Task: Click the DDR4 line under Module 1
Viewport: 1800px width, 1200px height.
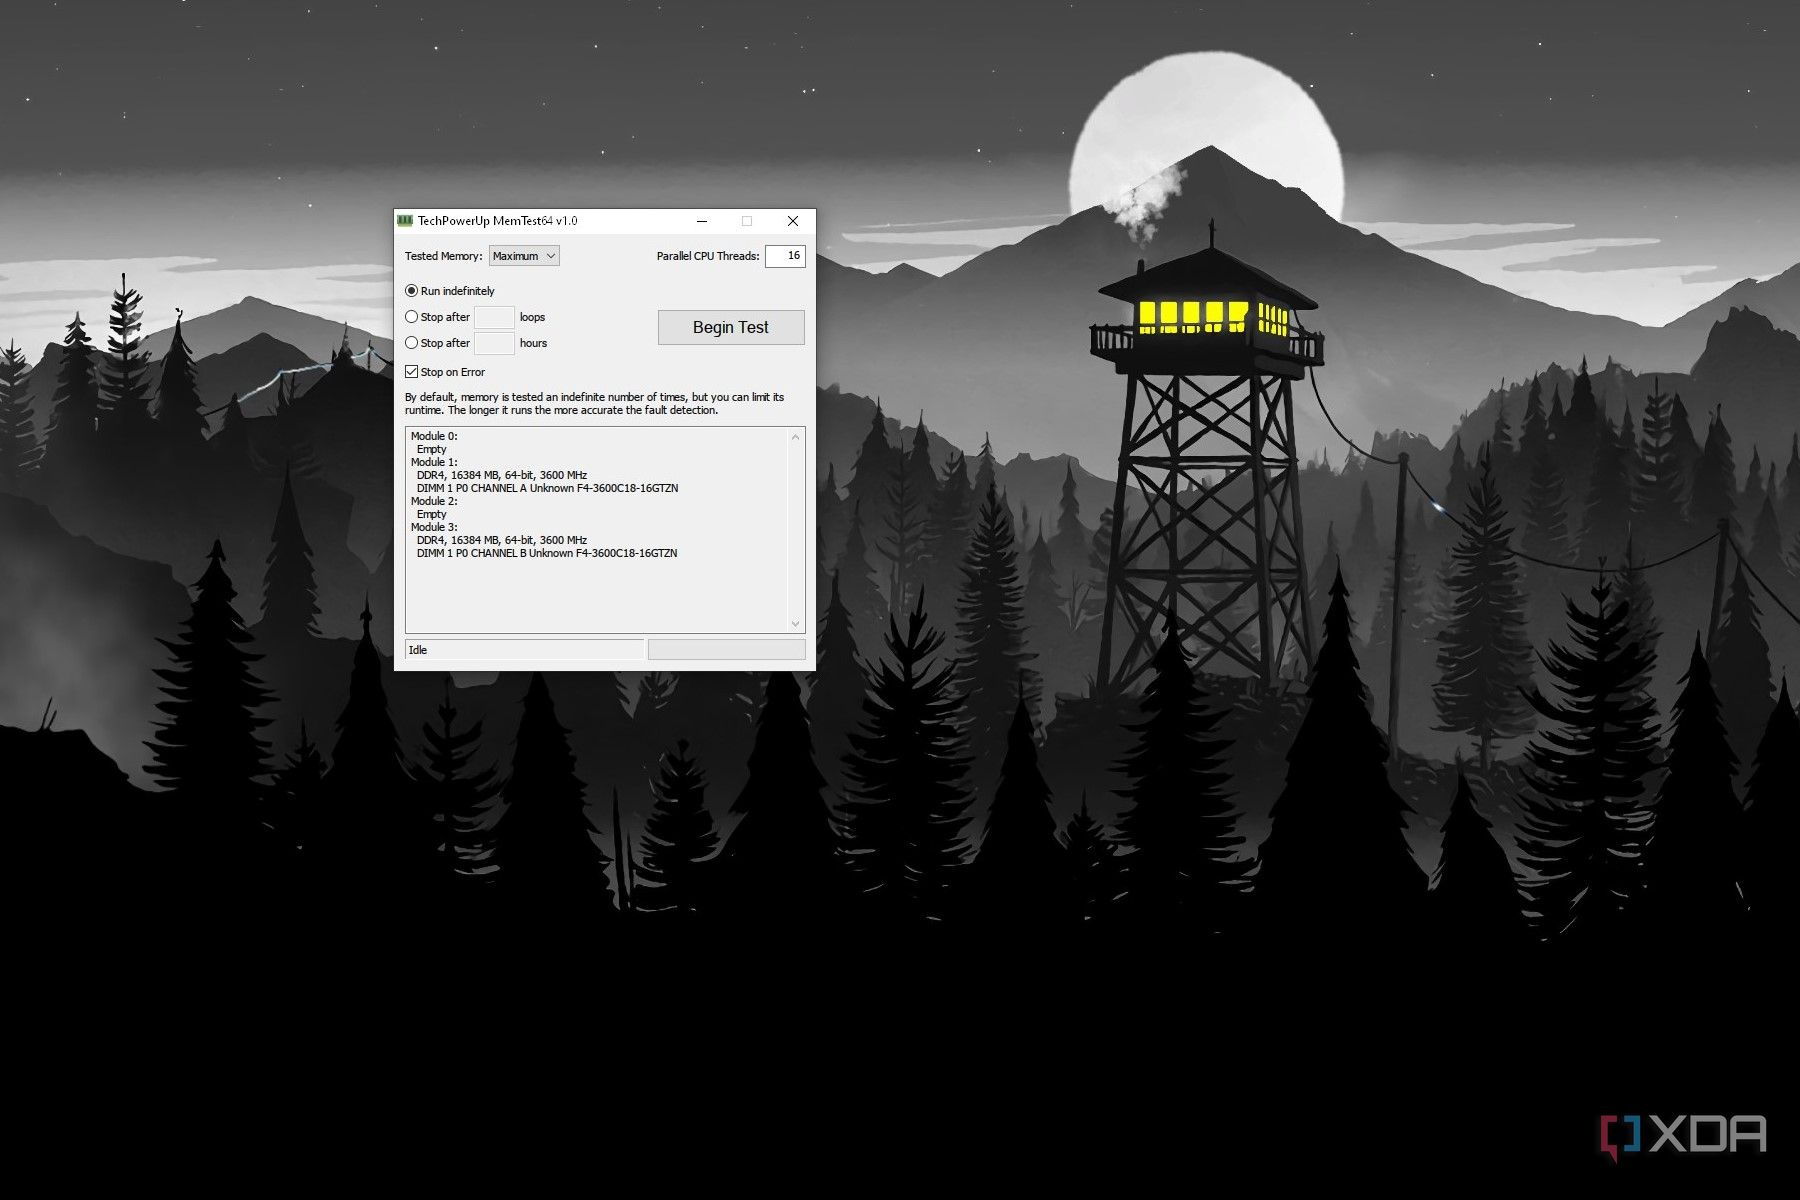Action: 502,475
